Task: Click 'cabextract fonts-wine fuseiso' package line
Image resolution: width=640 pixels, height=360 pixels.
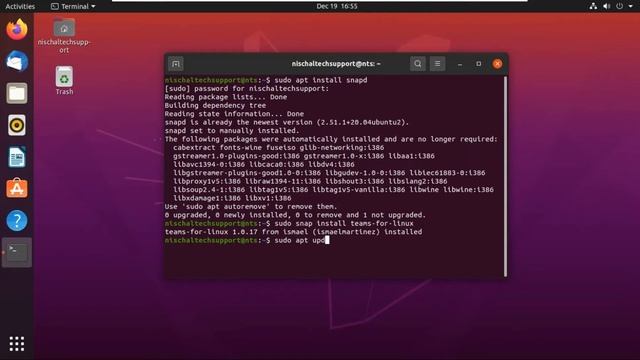Action: pyautogui.click(x=278, y=148)
